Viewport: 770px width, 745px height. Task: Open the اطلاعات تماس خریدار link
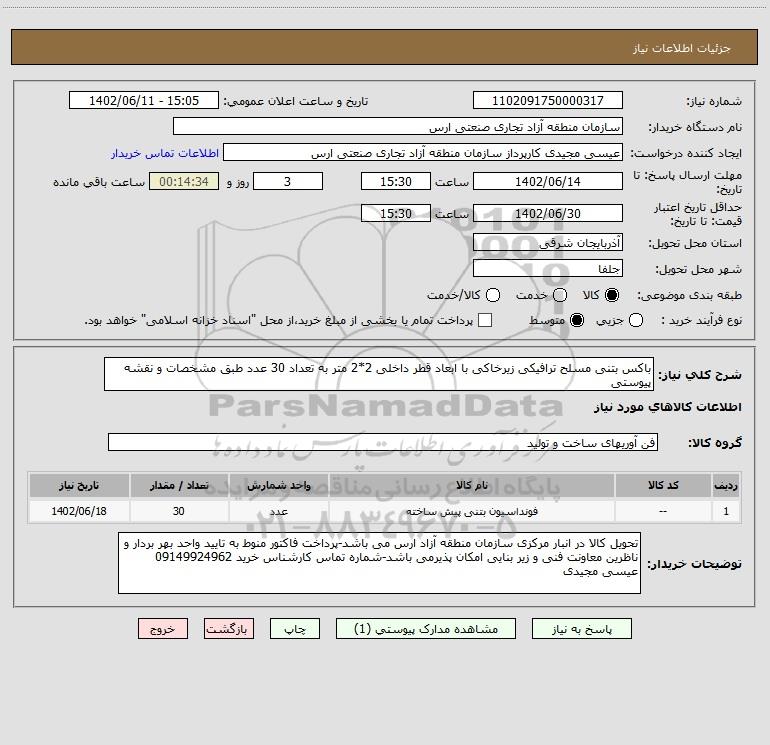tap(165, 153)
